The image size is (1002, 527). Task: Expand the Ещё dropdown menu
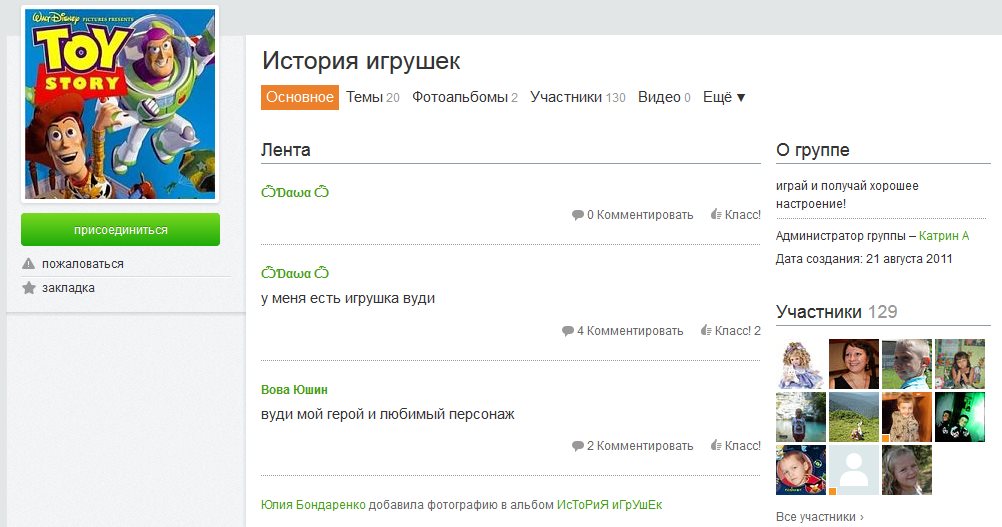tap(724, 97)
